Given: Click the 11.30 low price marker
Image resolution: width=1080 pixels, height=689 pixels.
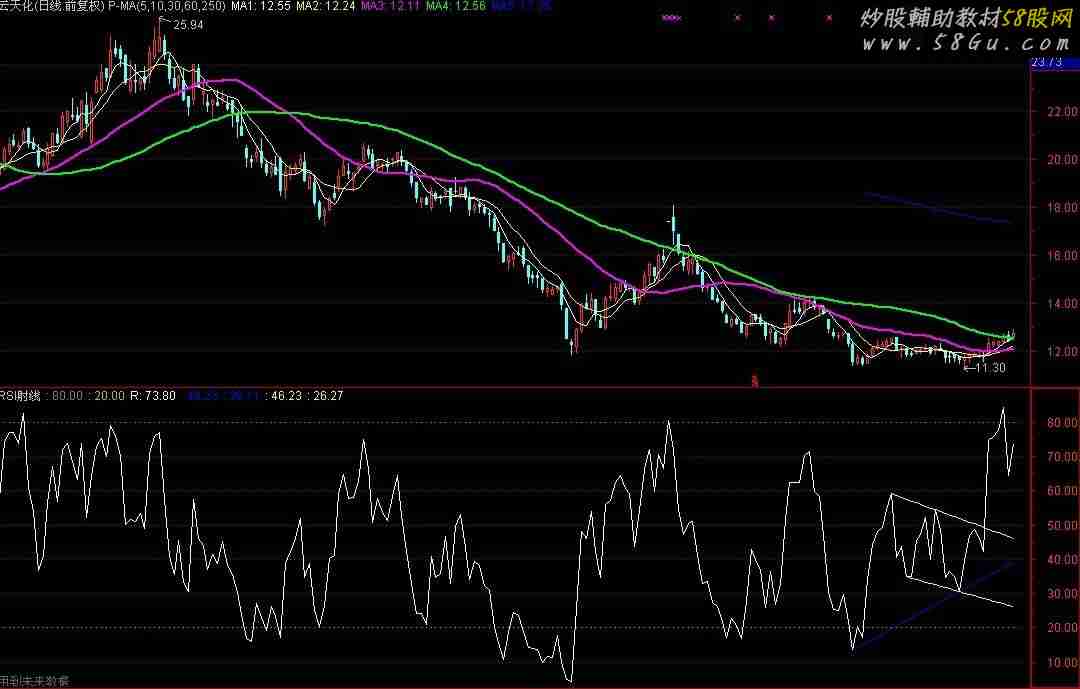Looking at the screenshot, I should point(990,368).
